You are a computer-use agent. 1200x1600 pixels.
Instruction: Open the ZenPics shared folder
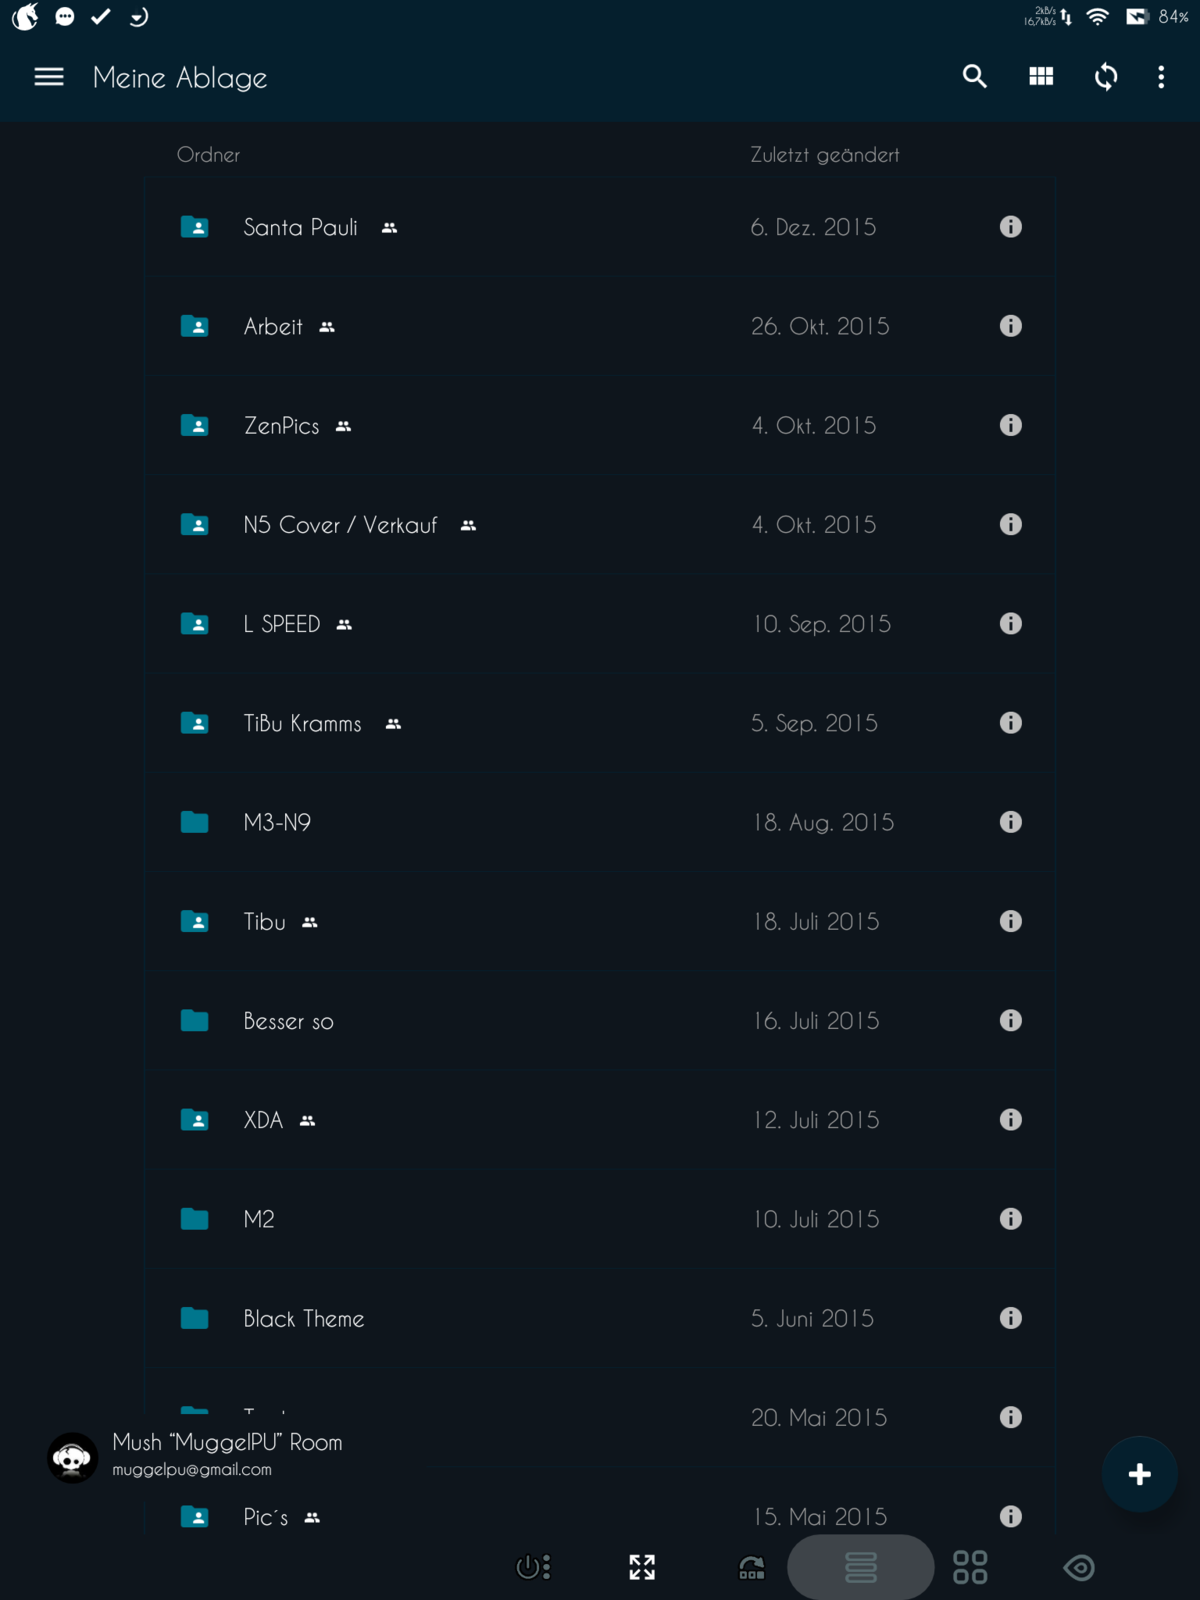[282, 426]
